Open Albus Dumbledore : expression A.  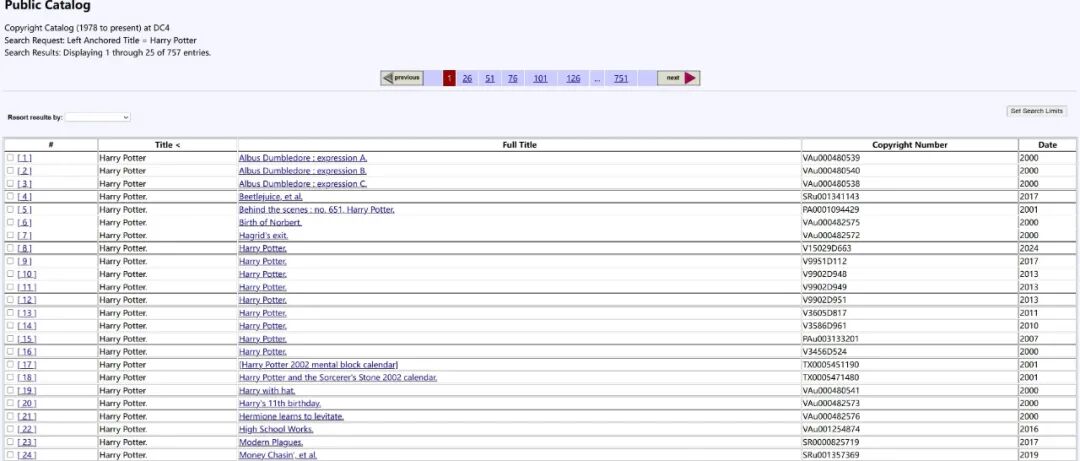tap(303, 158)
